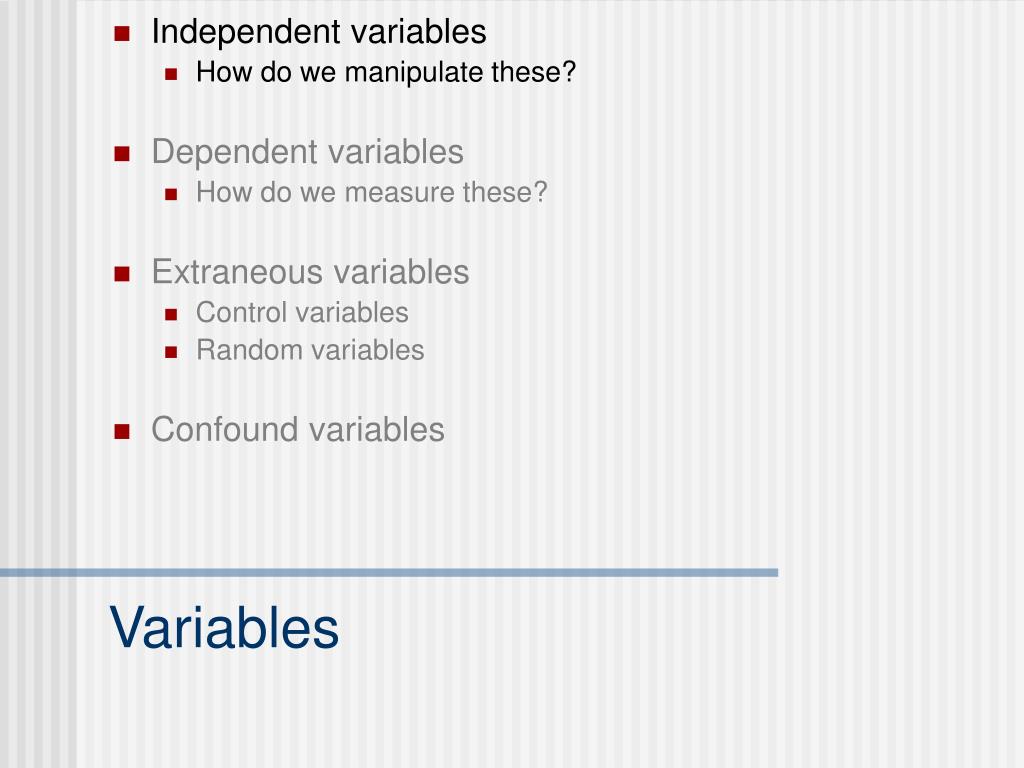The image size is (1024, 768).
Task: Click the blue horizontal divider line
Action: coord(389,573)
